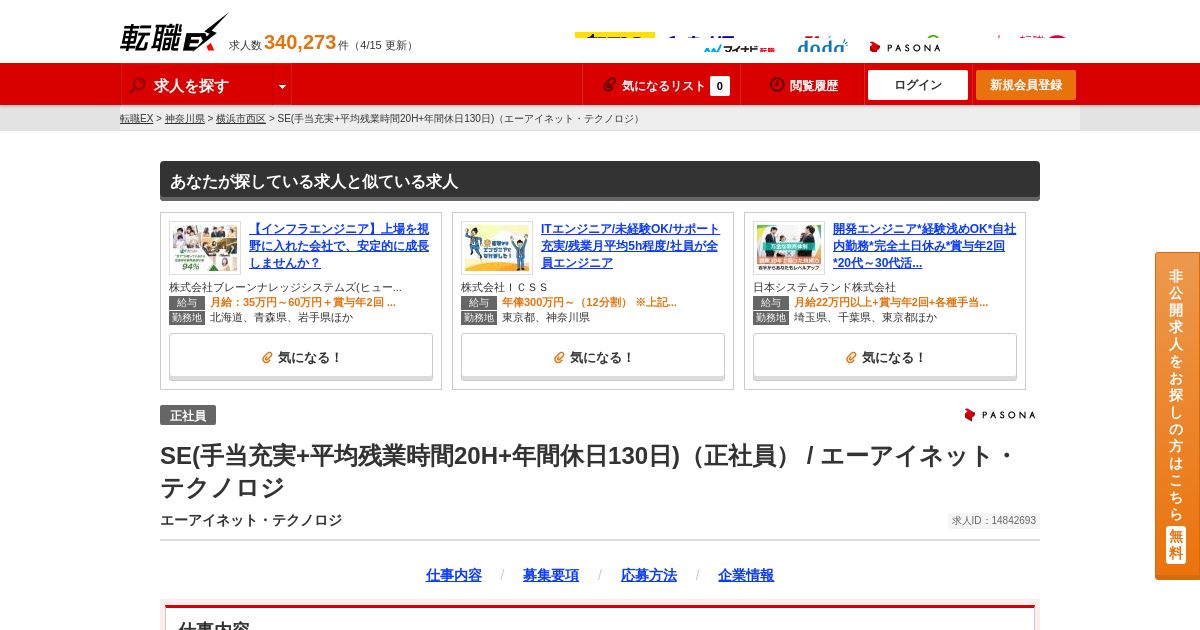Click location text 東京都、神奈川県
Image resolution: width=1200 pixels, height=630 pixels.
click(x=546, y=317)
